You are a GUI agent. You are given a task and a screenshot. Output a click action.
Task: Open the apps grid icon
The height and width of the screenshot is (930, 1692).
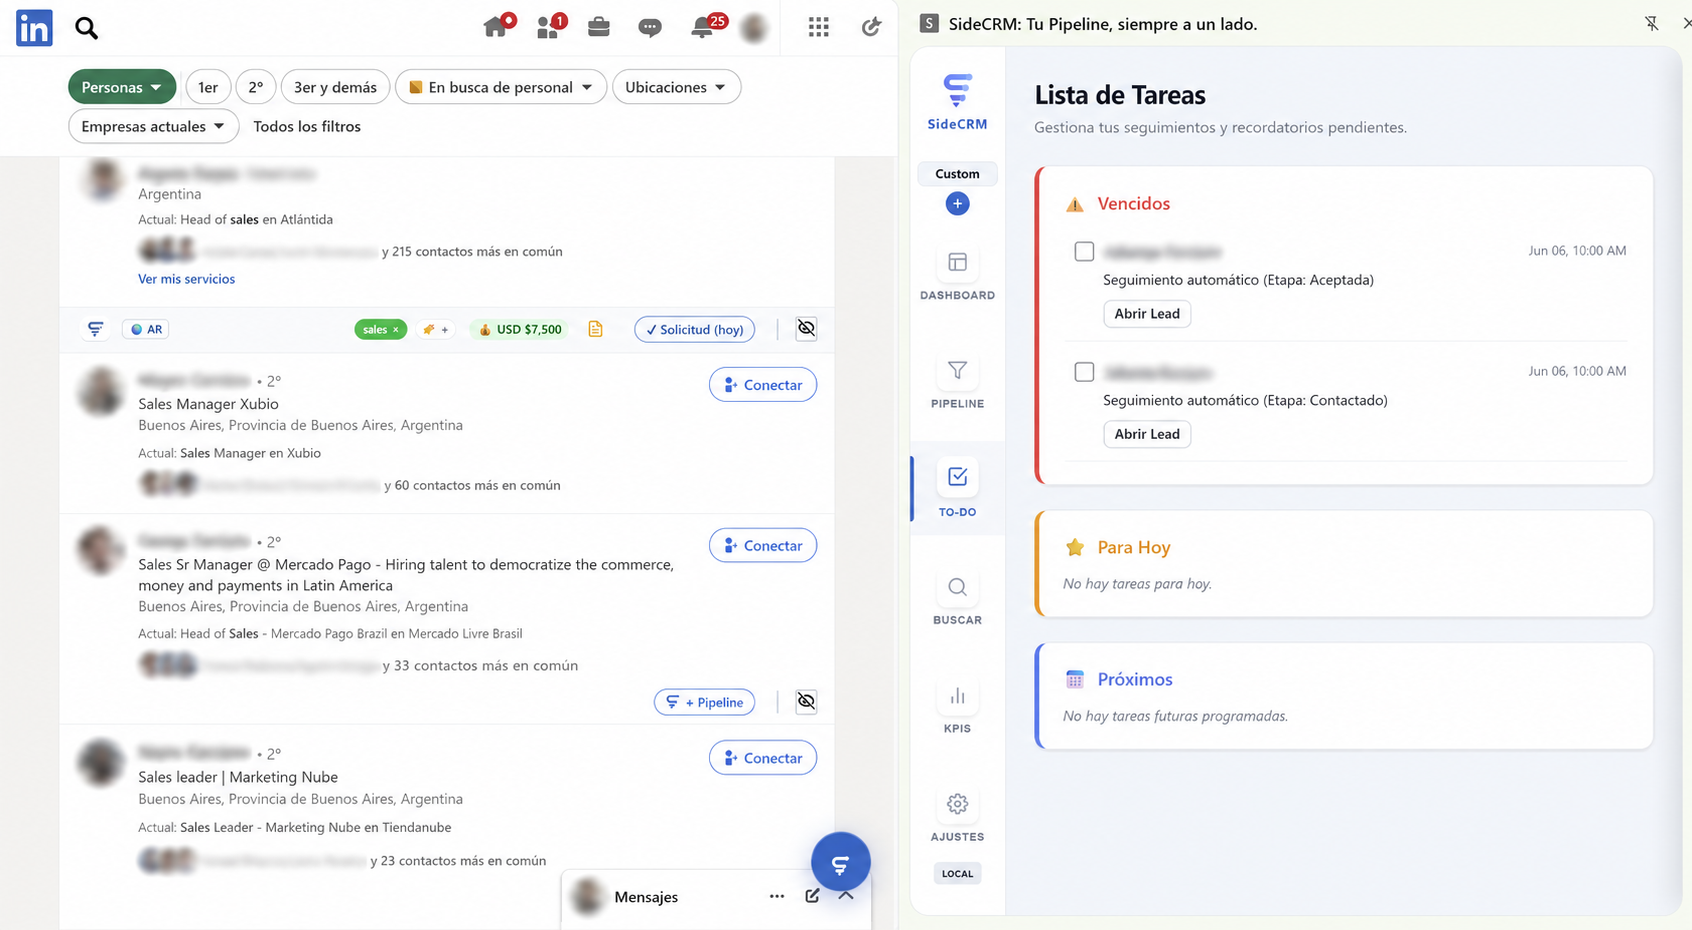(x=819, y=27)
